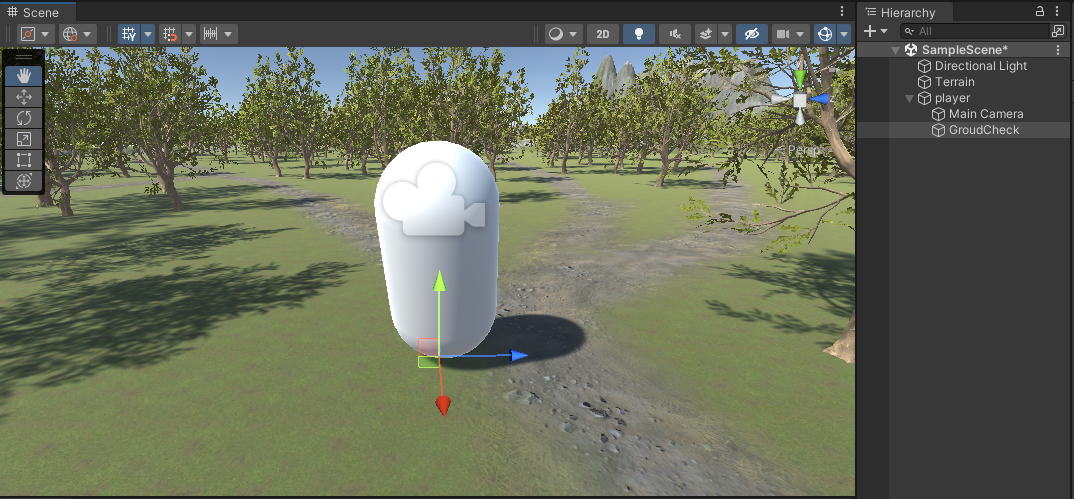1074x499 pixels.
Task: Click the GroudCheck cube icon
Action: tap(938, 130)
